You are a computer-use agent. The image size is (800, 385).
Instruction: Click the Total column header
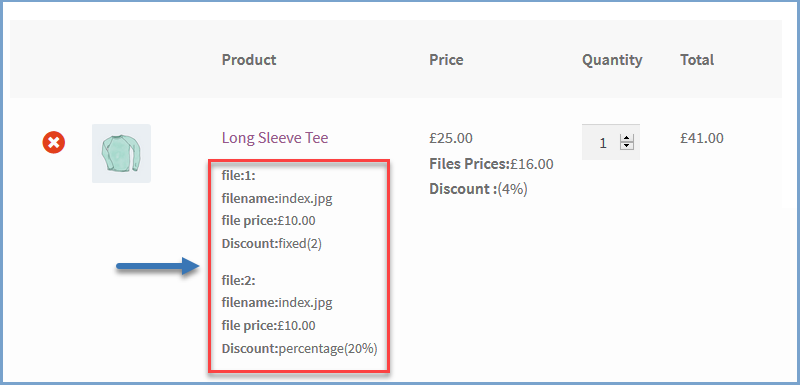coord(697,60)
